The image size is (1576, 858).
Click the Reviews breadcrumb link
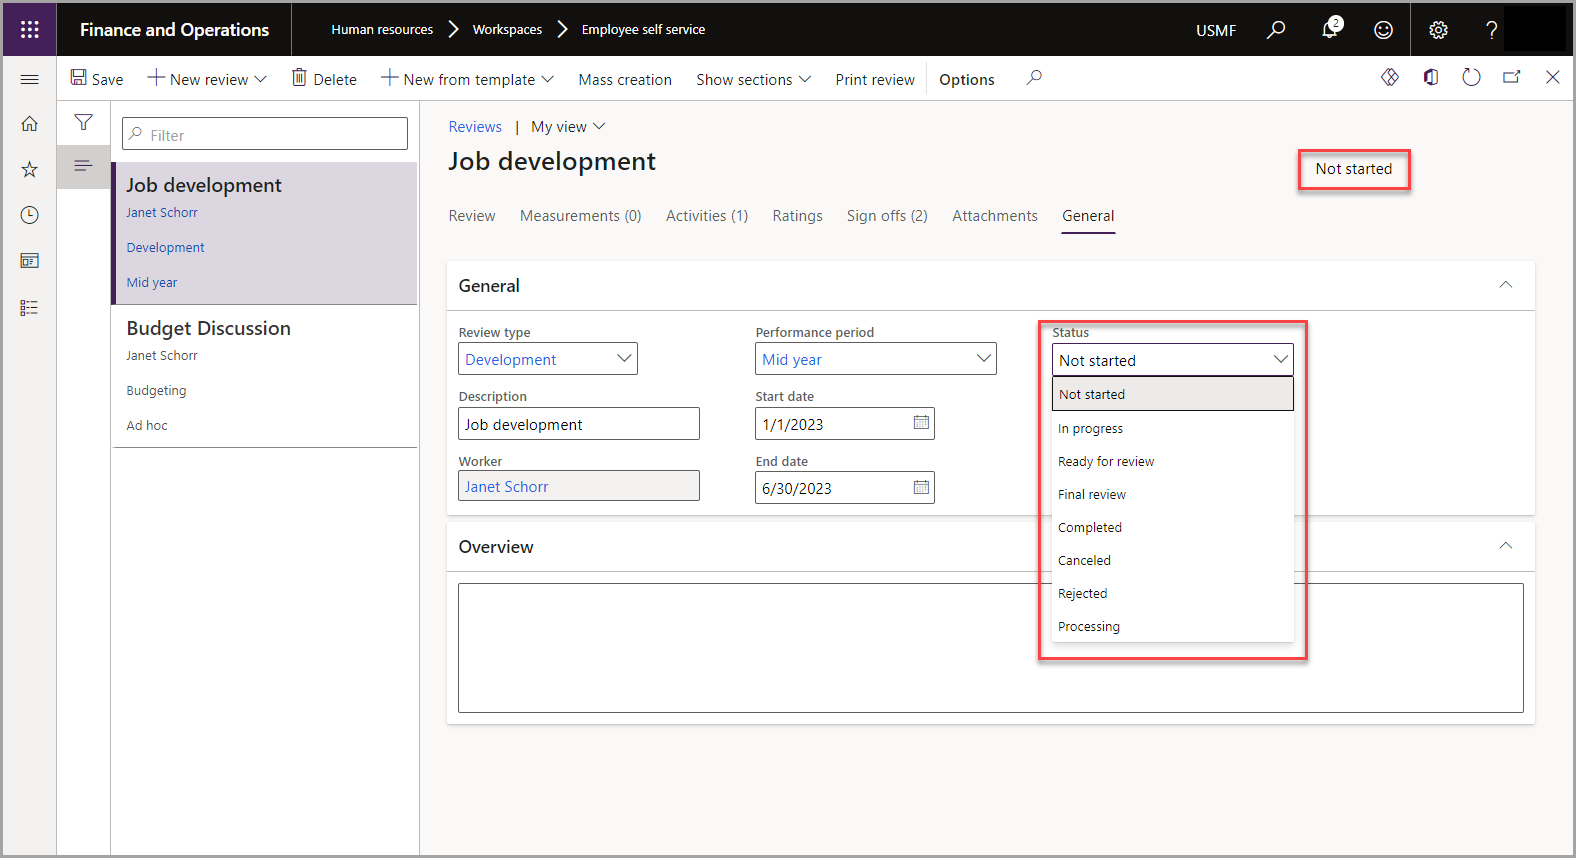475,127
